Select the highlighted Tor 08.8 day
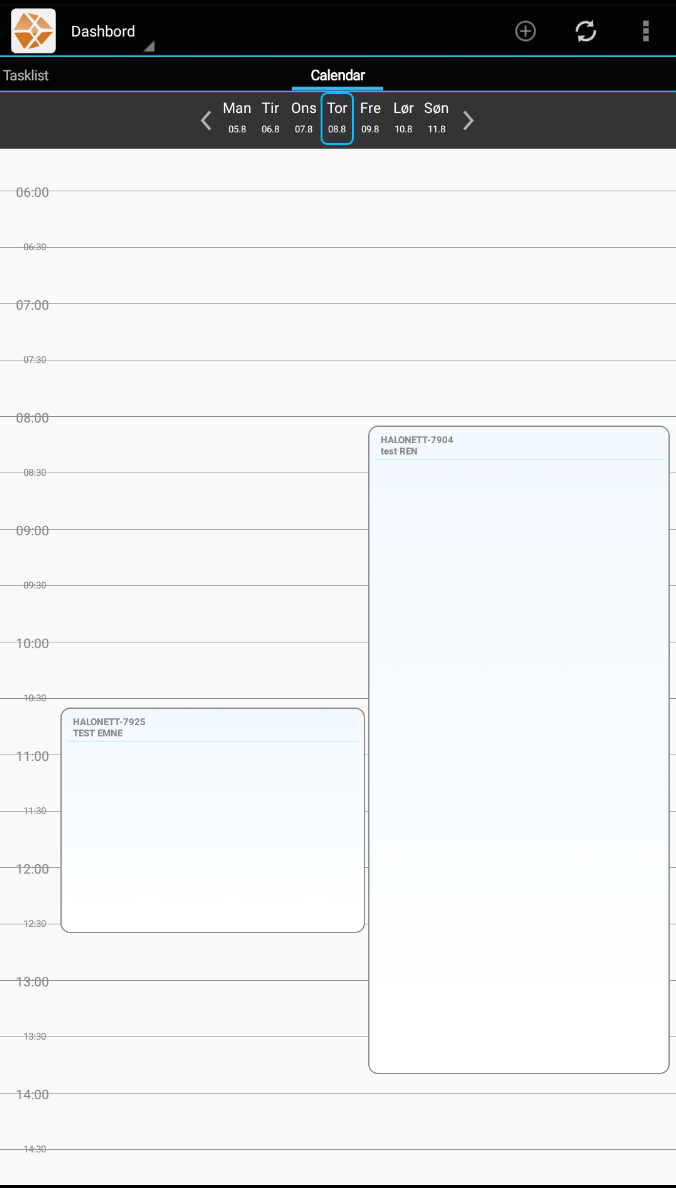Screen dimensions: 676x1188 click(x=337, y=118)
